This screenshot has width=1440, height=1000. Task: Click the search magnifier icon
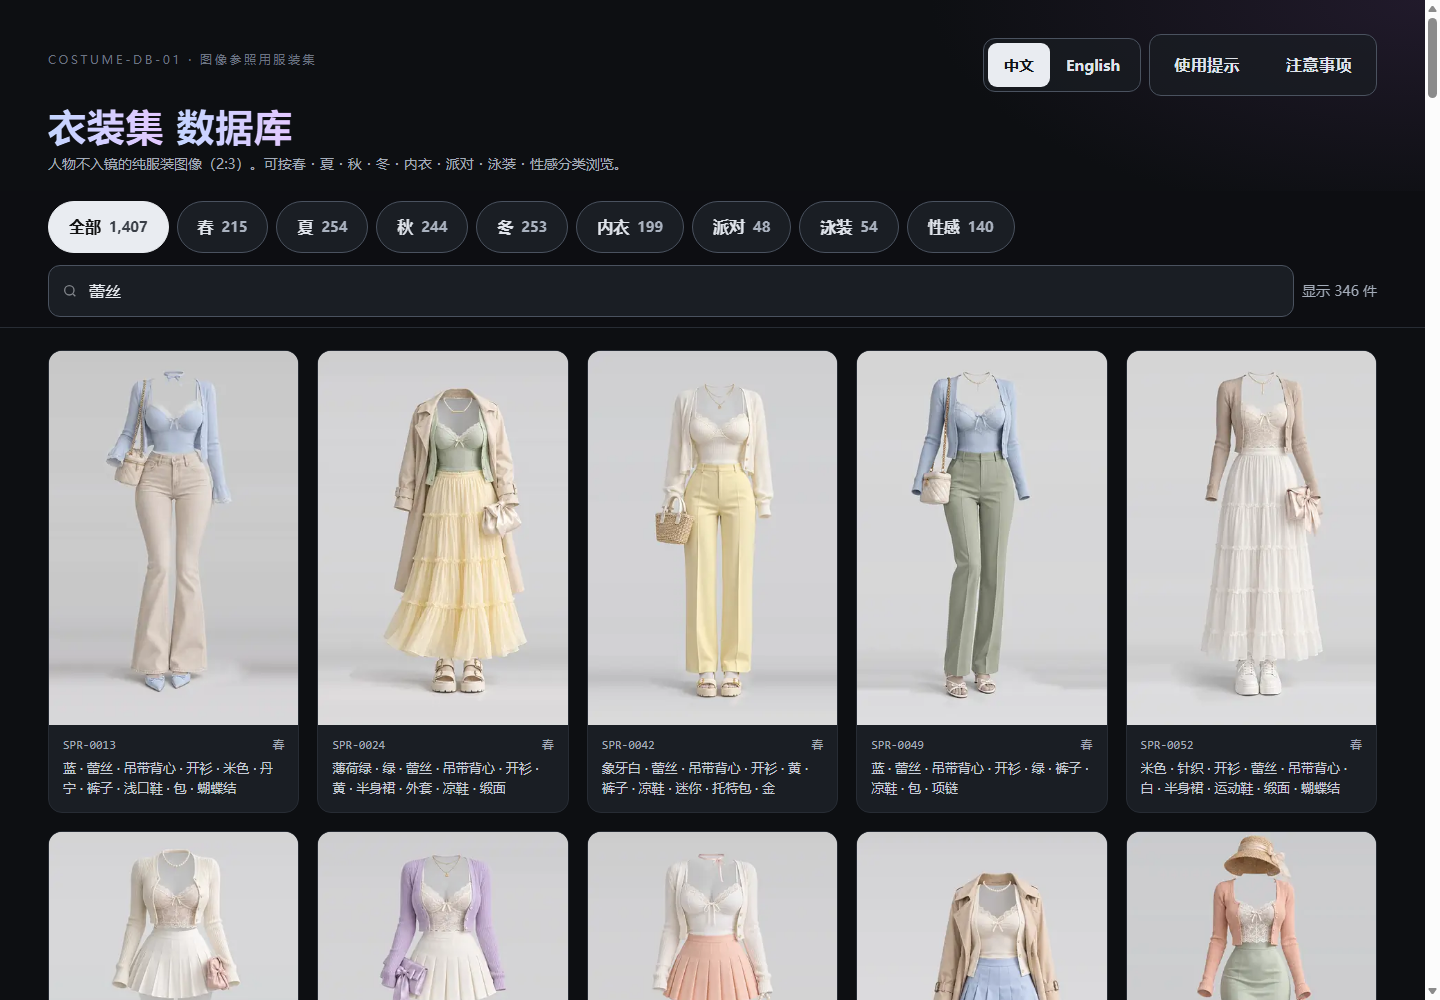point(70,291)
